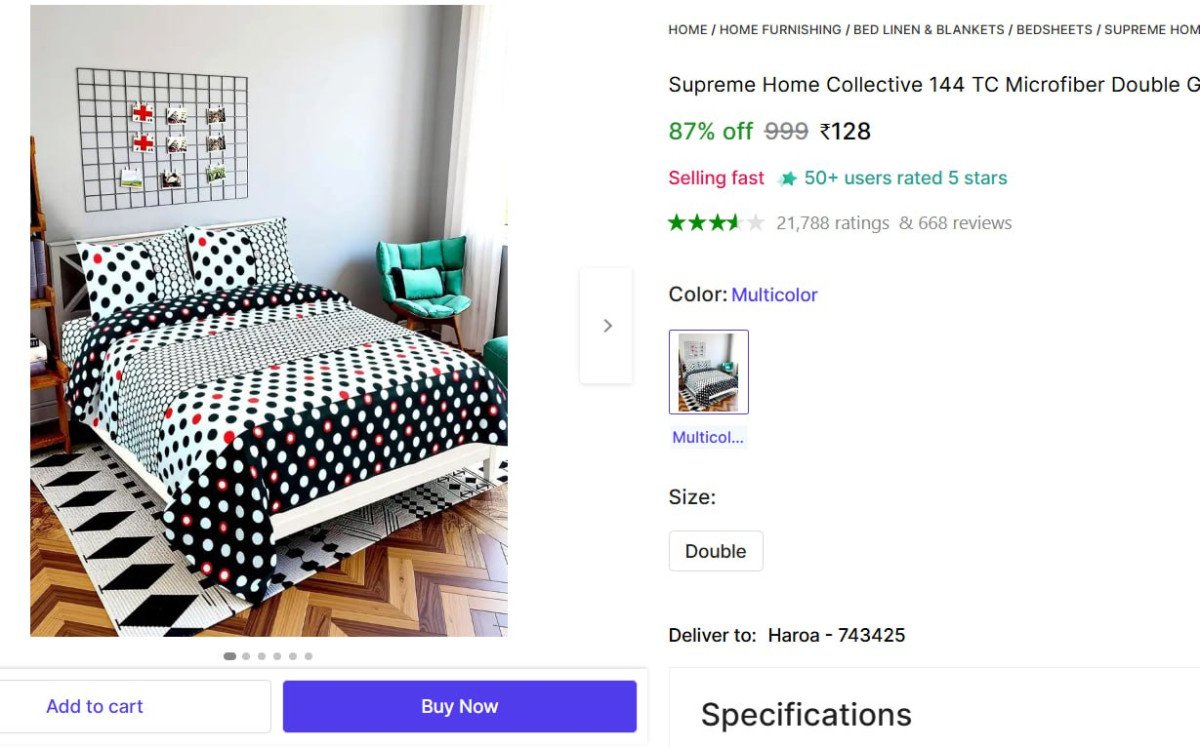1200x747 pixels.
Task: Change delivery location Haroa - 743425
Action: (836, 635)
